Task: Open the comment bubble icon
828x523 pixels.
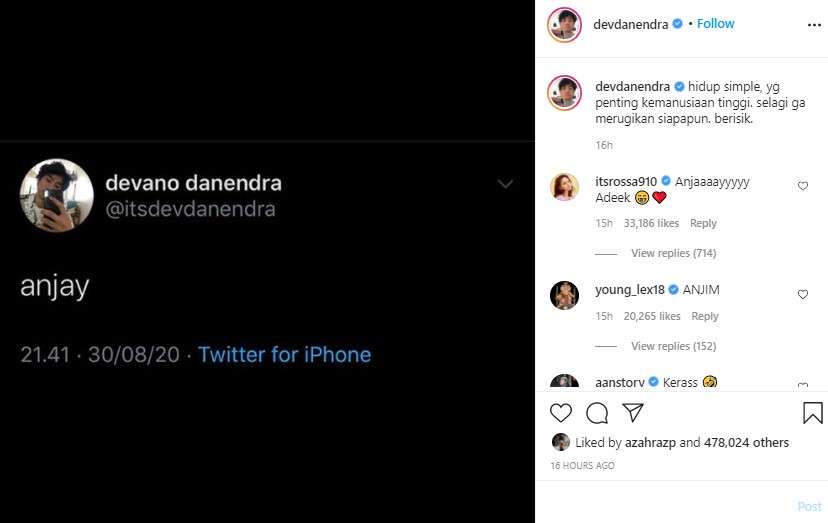Action: [x=597, y=413]
